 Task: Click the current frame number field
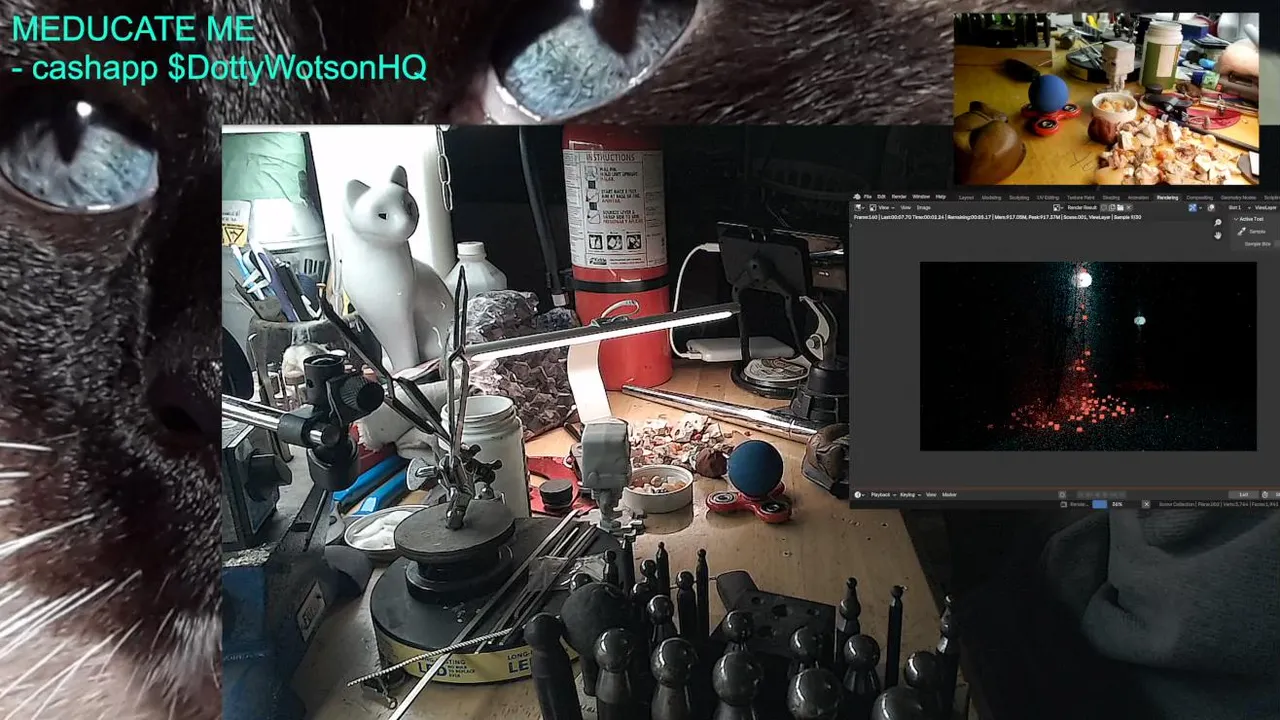[1244, 494]
